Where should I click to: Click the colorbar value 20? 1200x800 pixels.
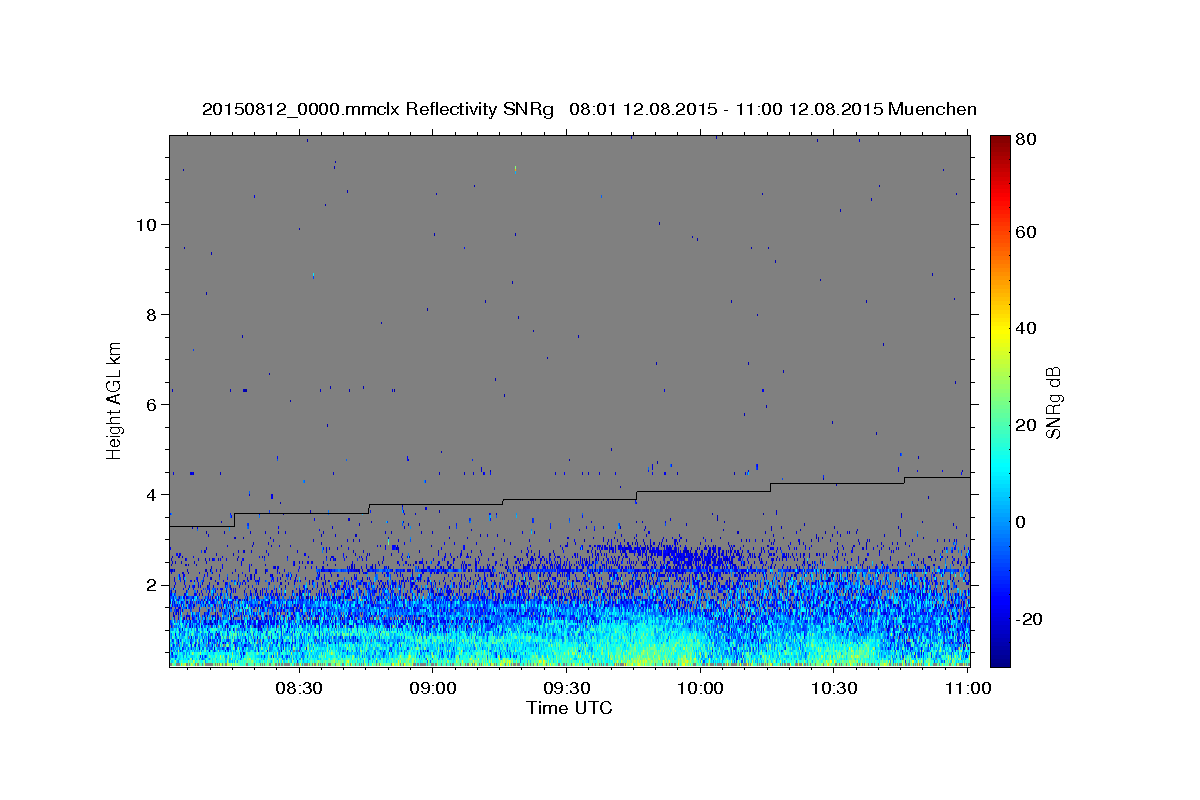(1028, 425)
